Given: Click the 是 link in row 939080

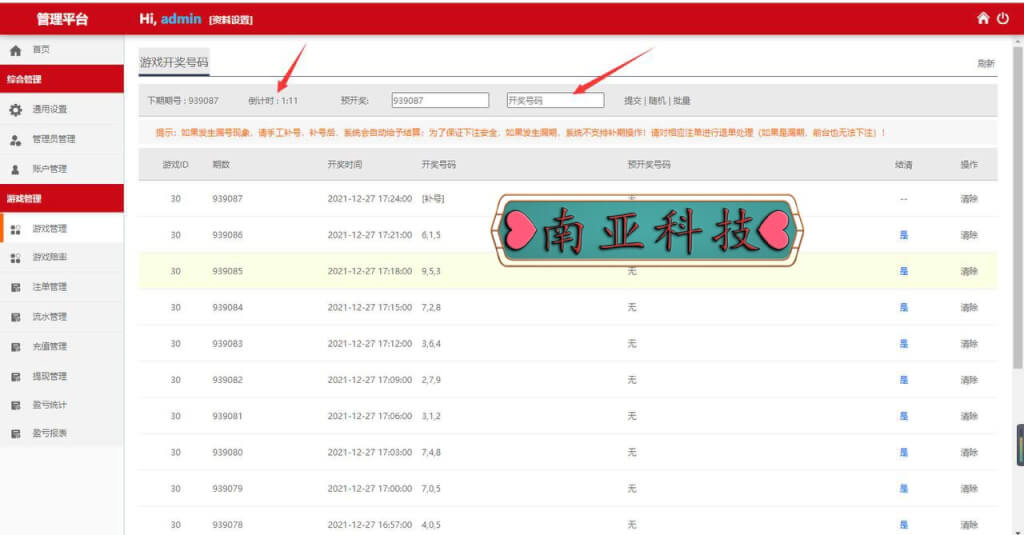Looking at the screenshot, I should (x=904, y=453).
